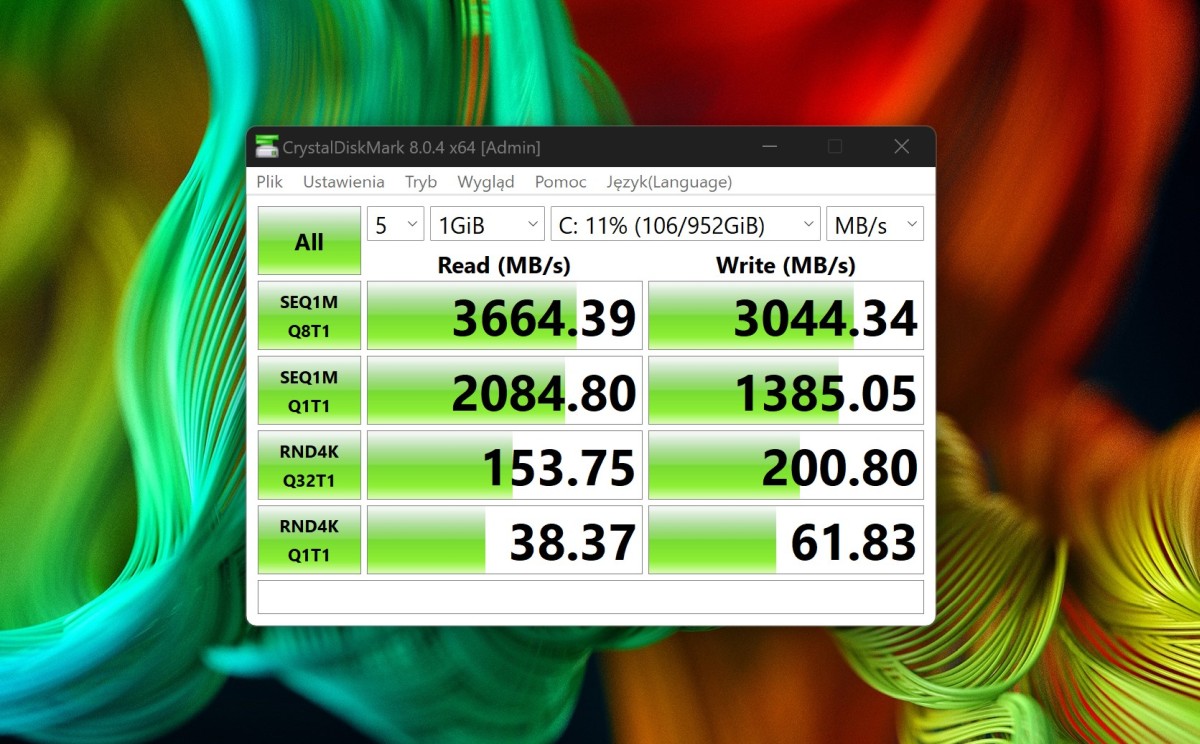1200x744 pixels.
Task: Run the RND4K Q32T1 test
Action: click(x=309, y=466)
